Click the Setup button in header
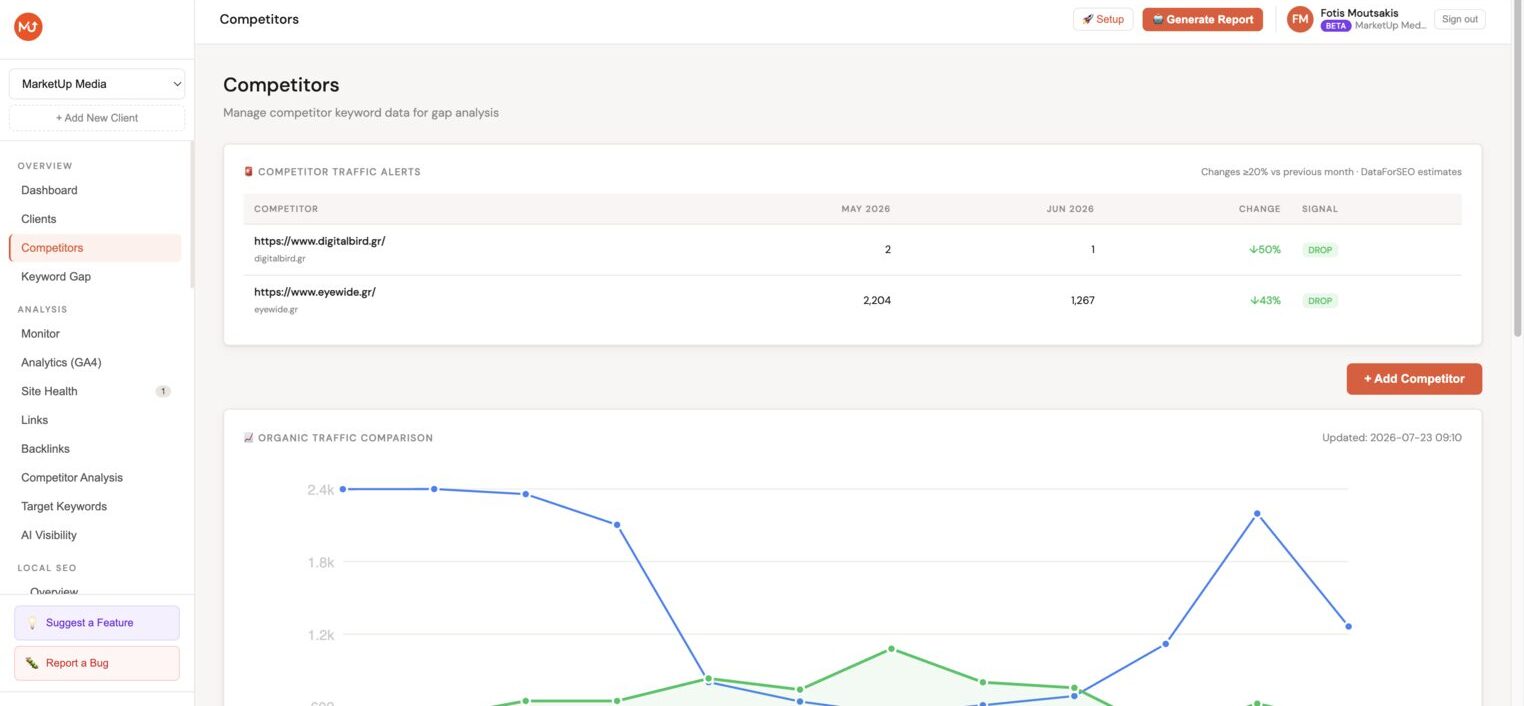 click(x=1103, y=19)
